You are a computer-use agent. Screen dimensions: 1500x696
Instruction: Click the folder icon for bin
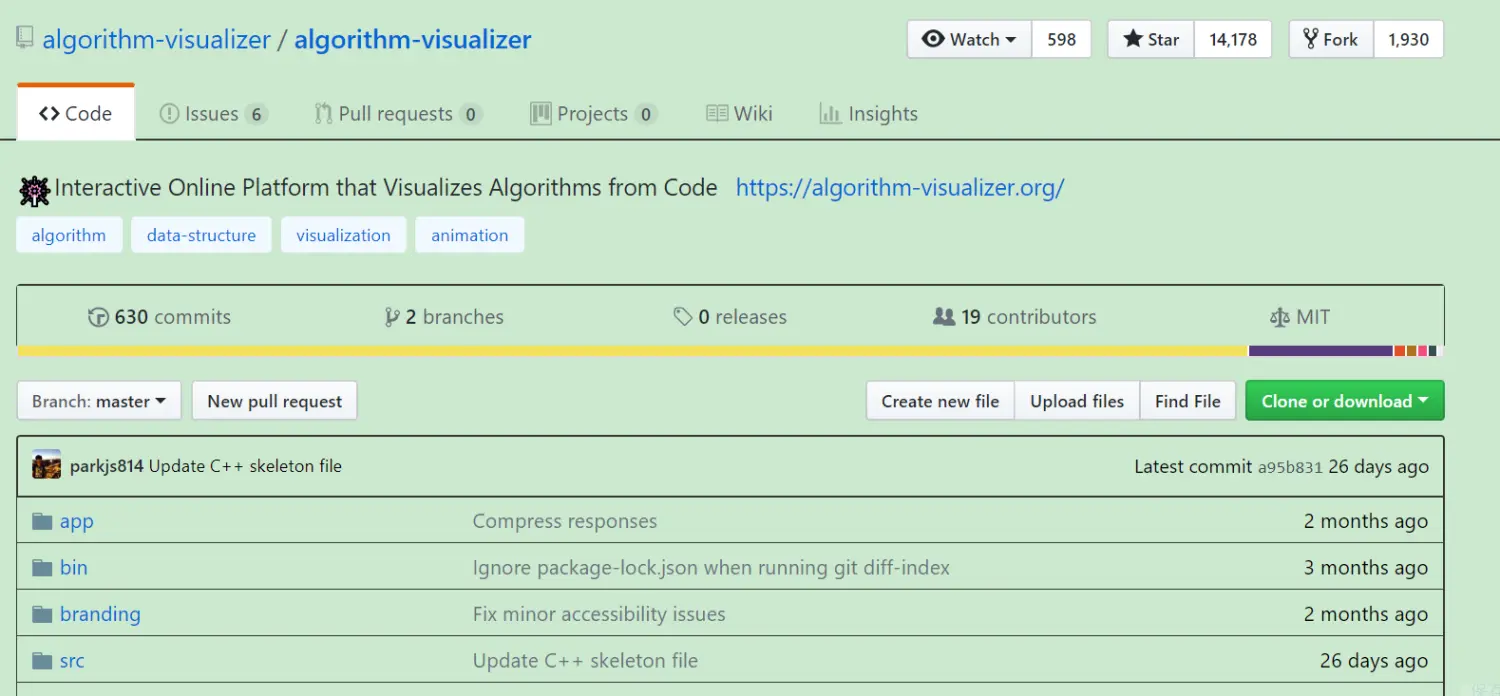point(42,568)
